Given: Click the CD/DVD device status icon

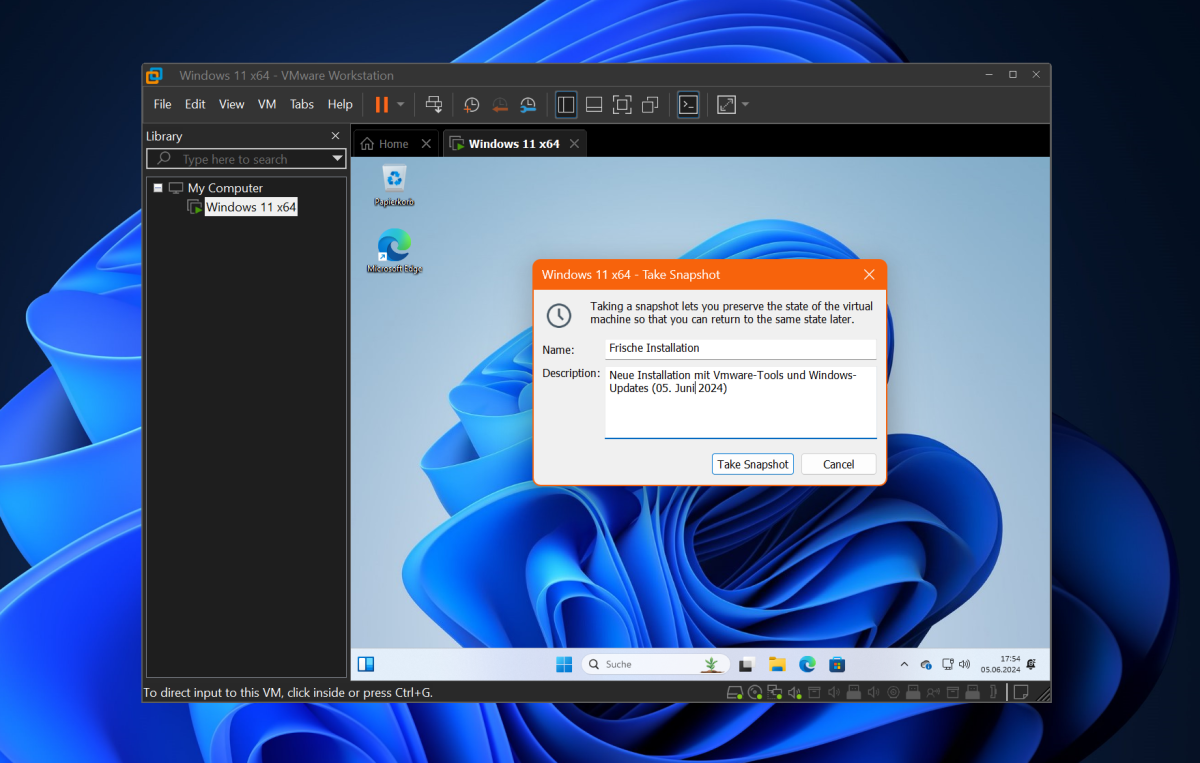Looking at the screenshot, I should point(754,691).
